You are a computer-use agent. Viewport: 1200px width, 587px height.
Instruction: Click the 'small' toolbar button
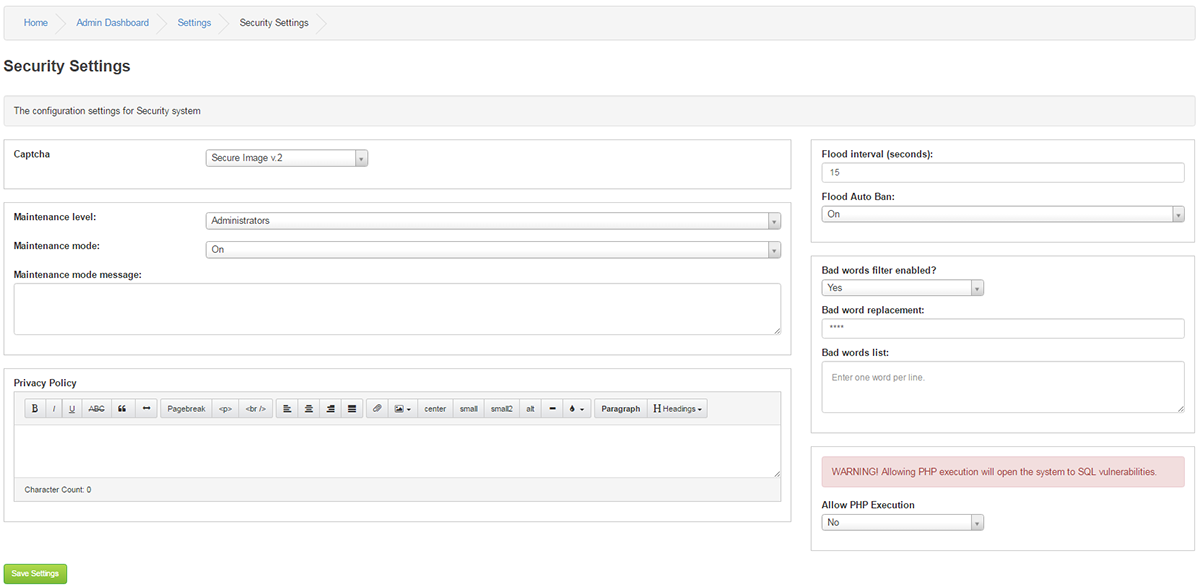(x=468, y=408)
